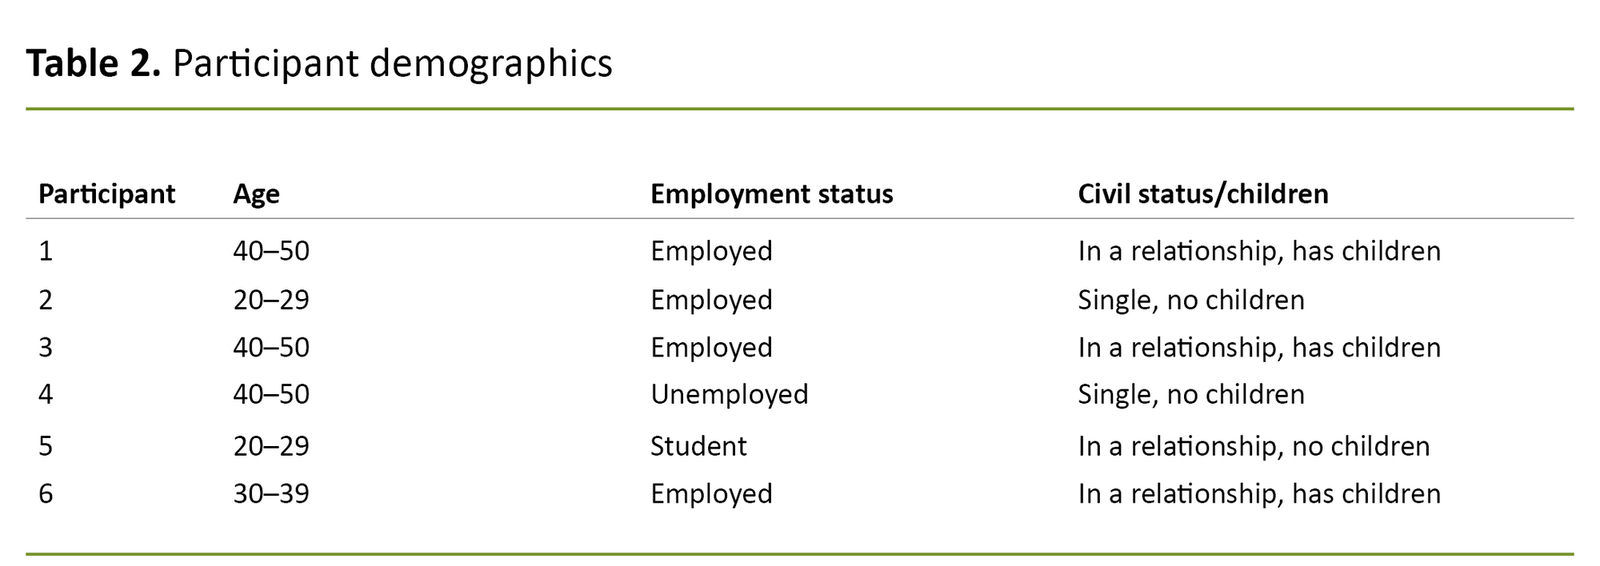Click participant number 3 cell
The width and height of the screenshot is (1600, 566).
click(46, 347)
